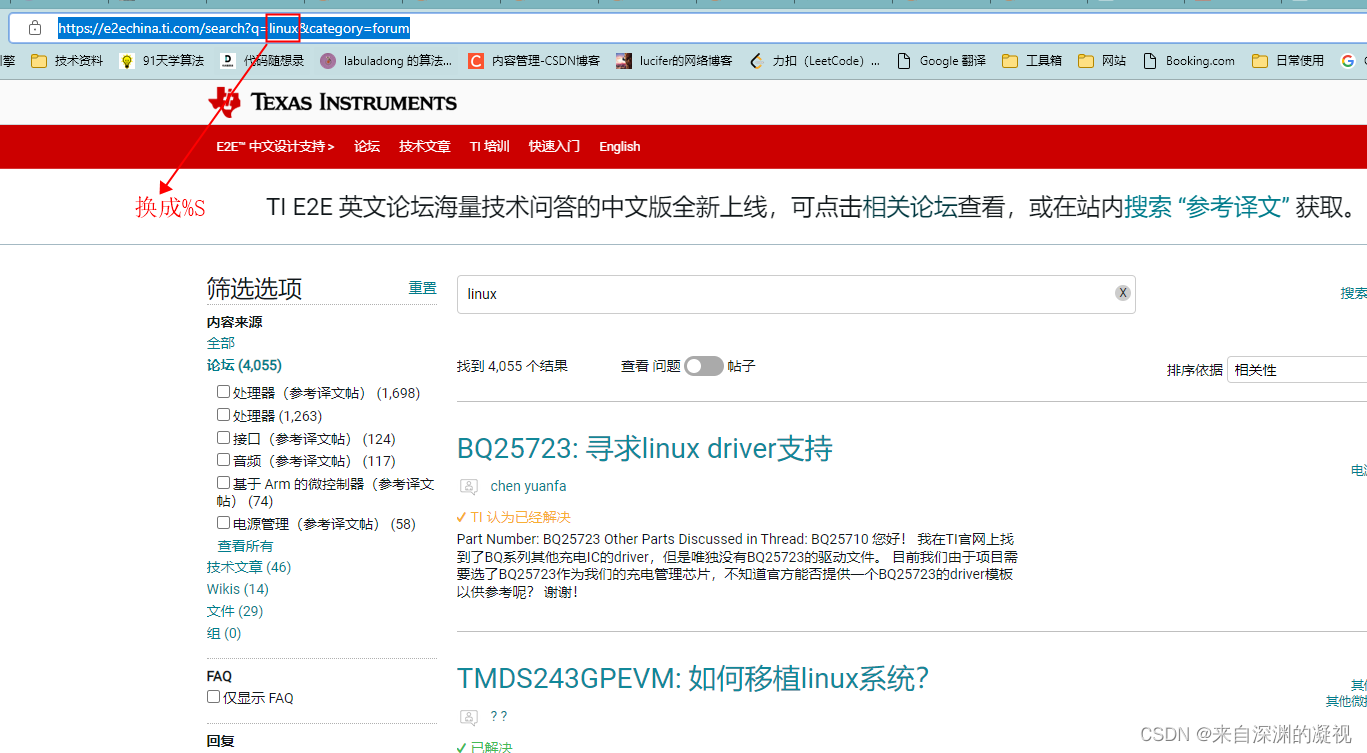
Task: Open Booking.com bookmark
Action: click(x=1188, y=61)
